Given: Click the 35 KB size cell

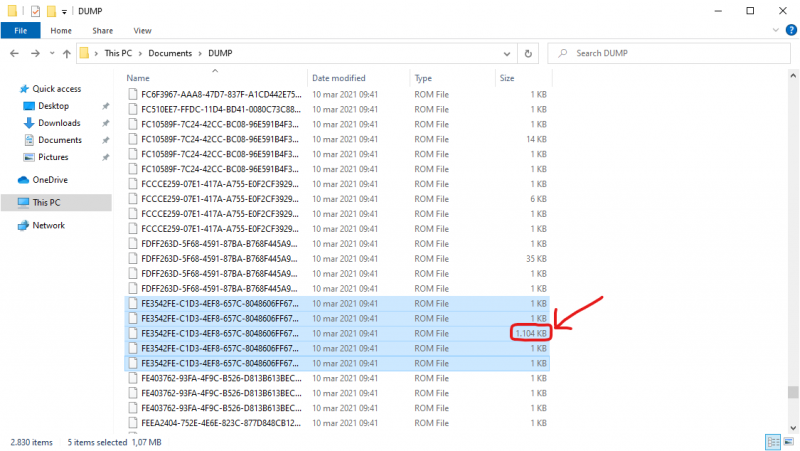Looking at the screenshot, I should click(x=536, y=259).
